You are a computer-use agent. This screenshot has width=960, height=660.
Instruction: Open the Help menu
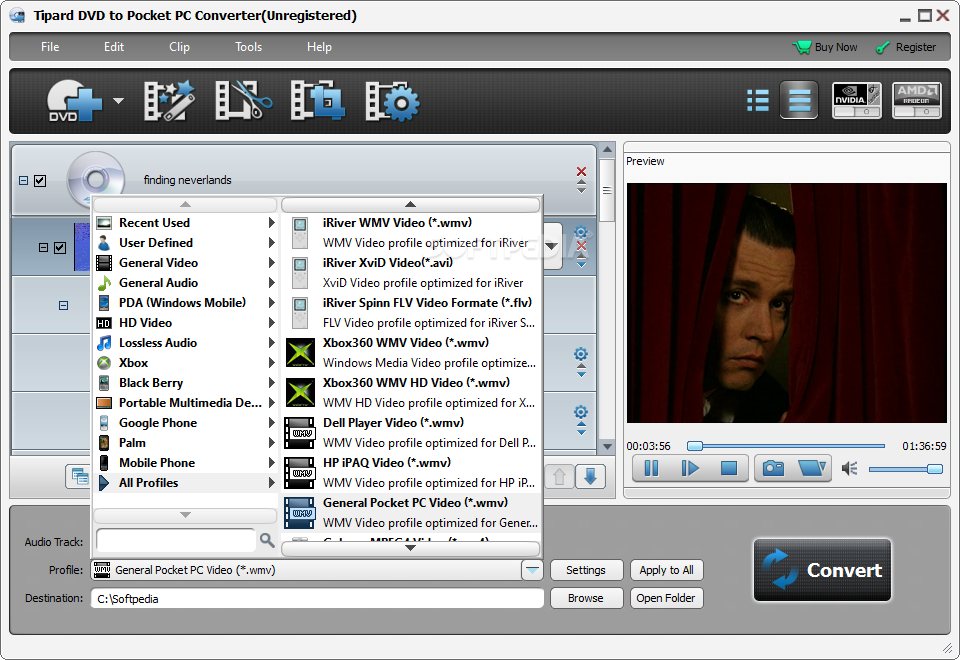coord(319,47)
